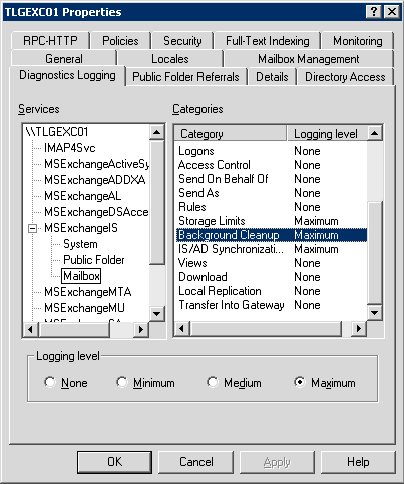The image size is (404, 484).
Task: Select the None logging level radio button
Action: point(50,382)
